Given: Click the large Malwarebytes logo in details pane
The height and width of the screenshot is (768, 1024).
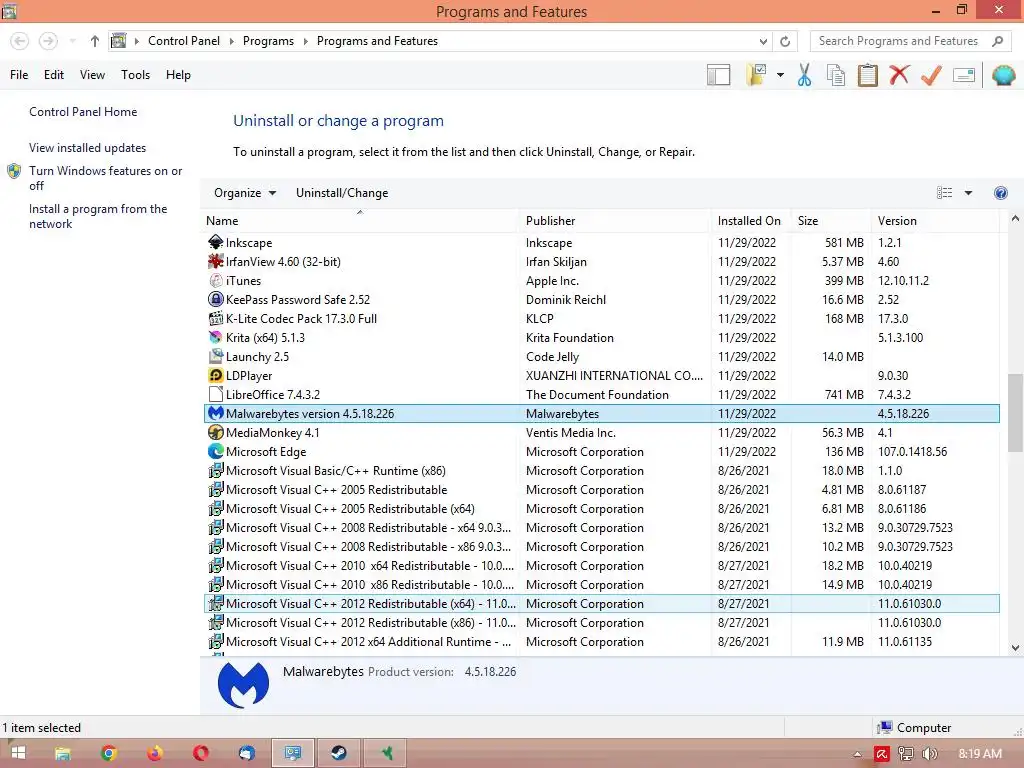Looking at the screenshot, I should 243,684.
